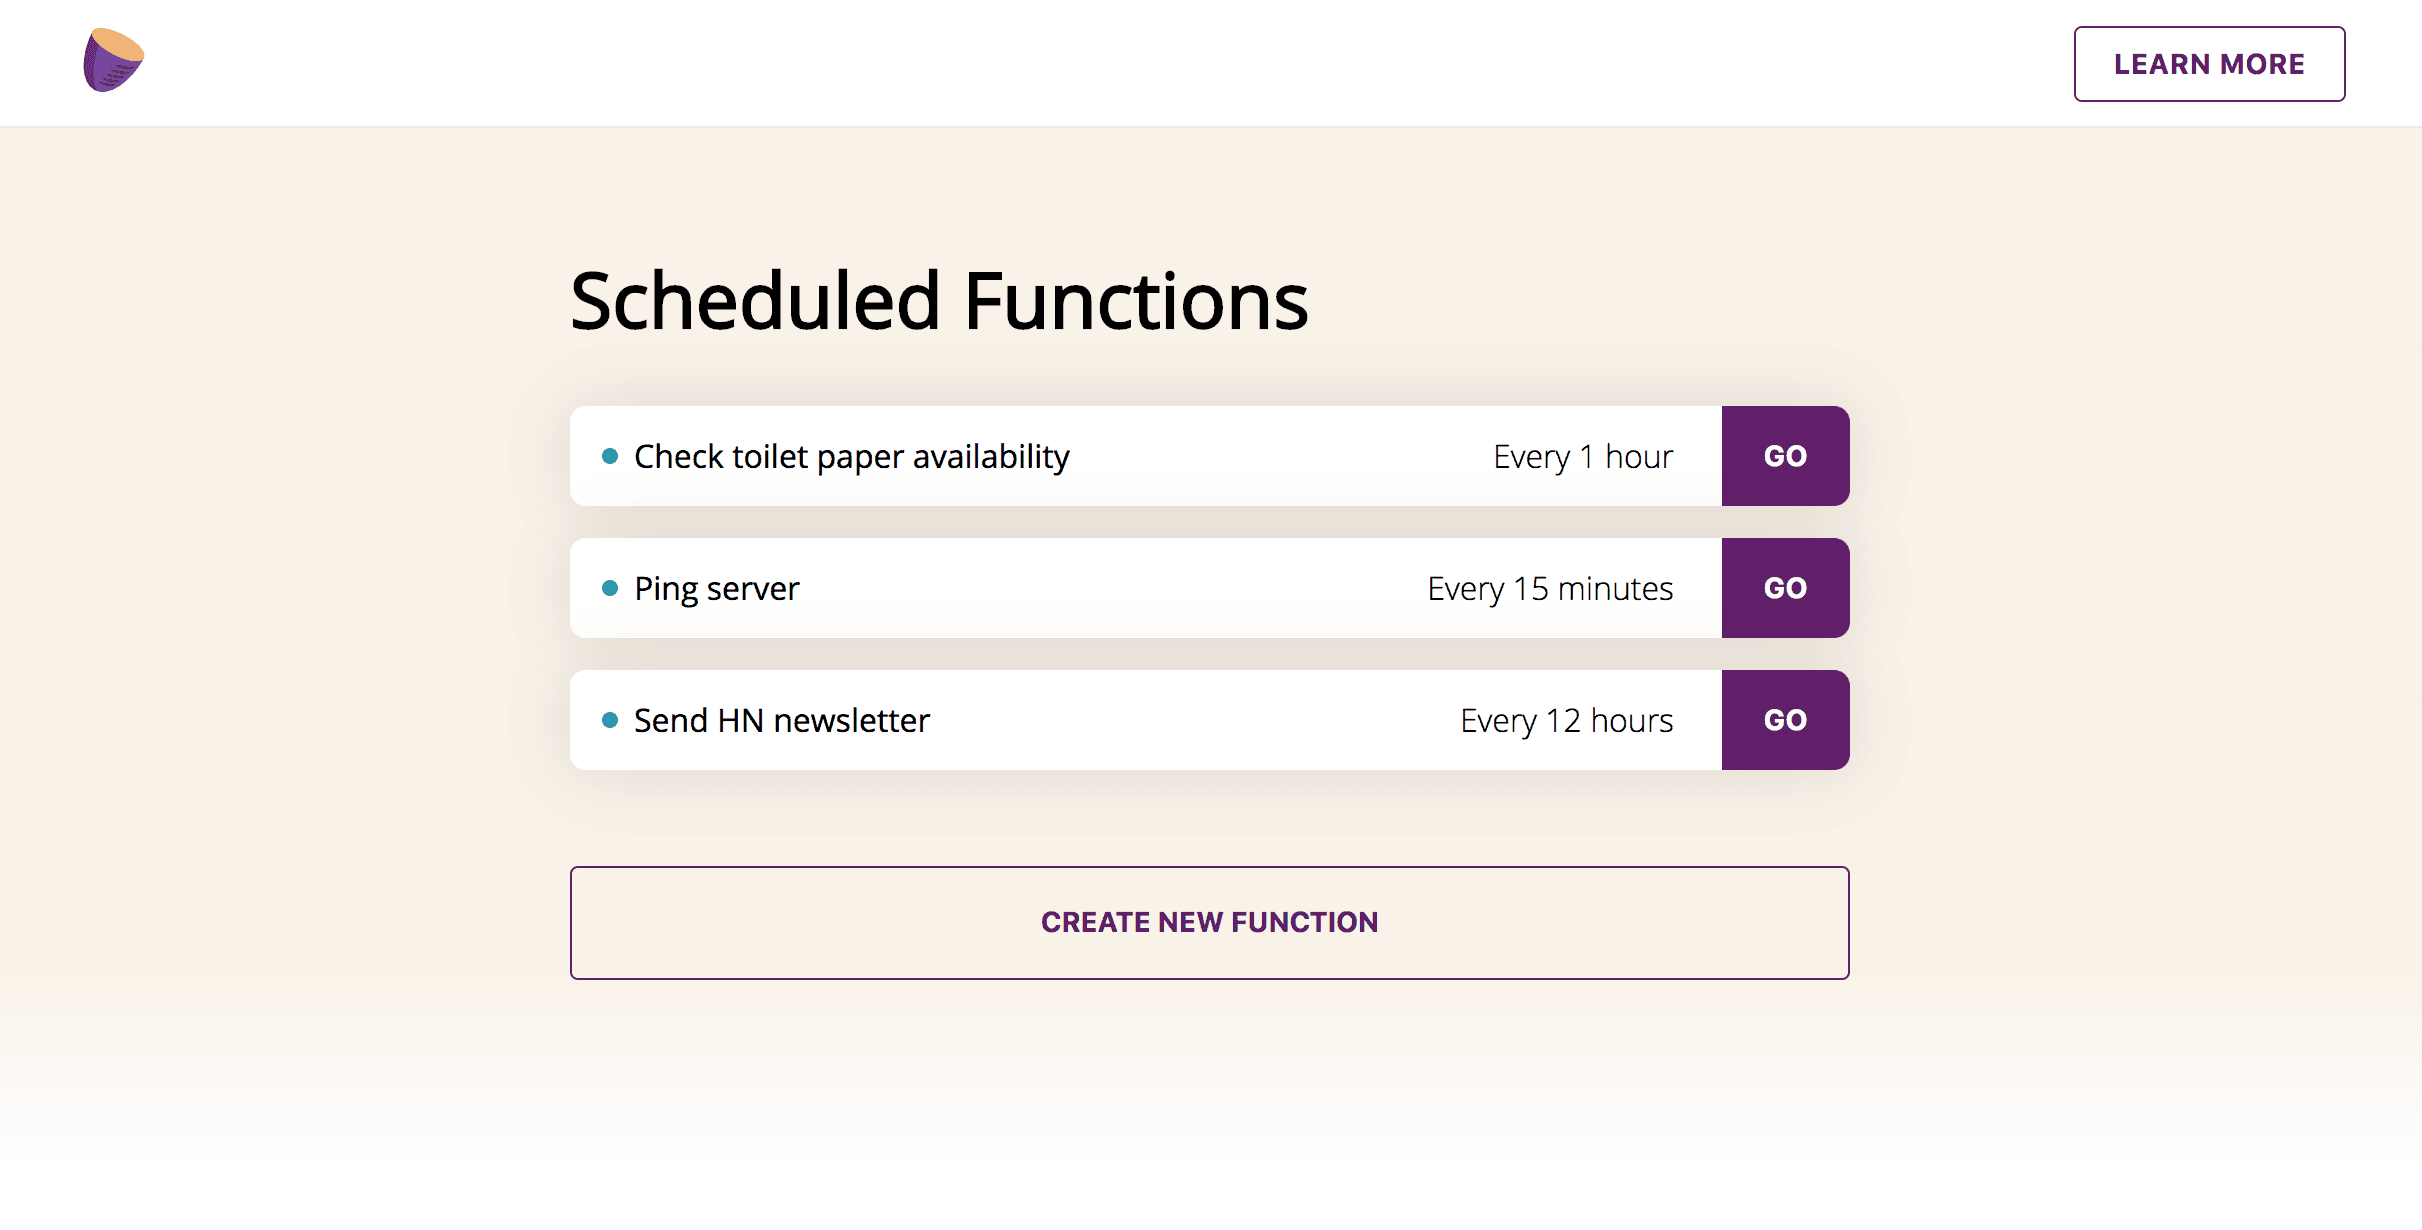Click the 'Every 12 hours' schedule label
Image resolution: width=2422 pixels, height=1230 pixels.
(1566, 721)
